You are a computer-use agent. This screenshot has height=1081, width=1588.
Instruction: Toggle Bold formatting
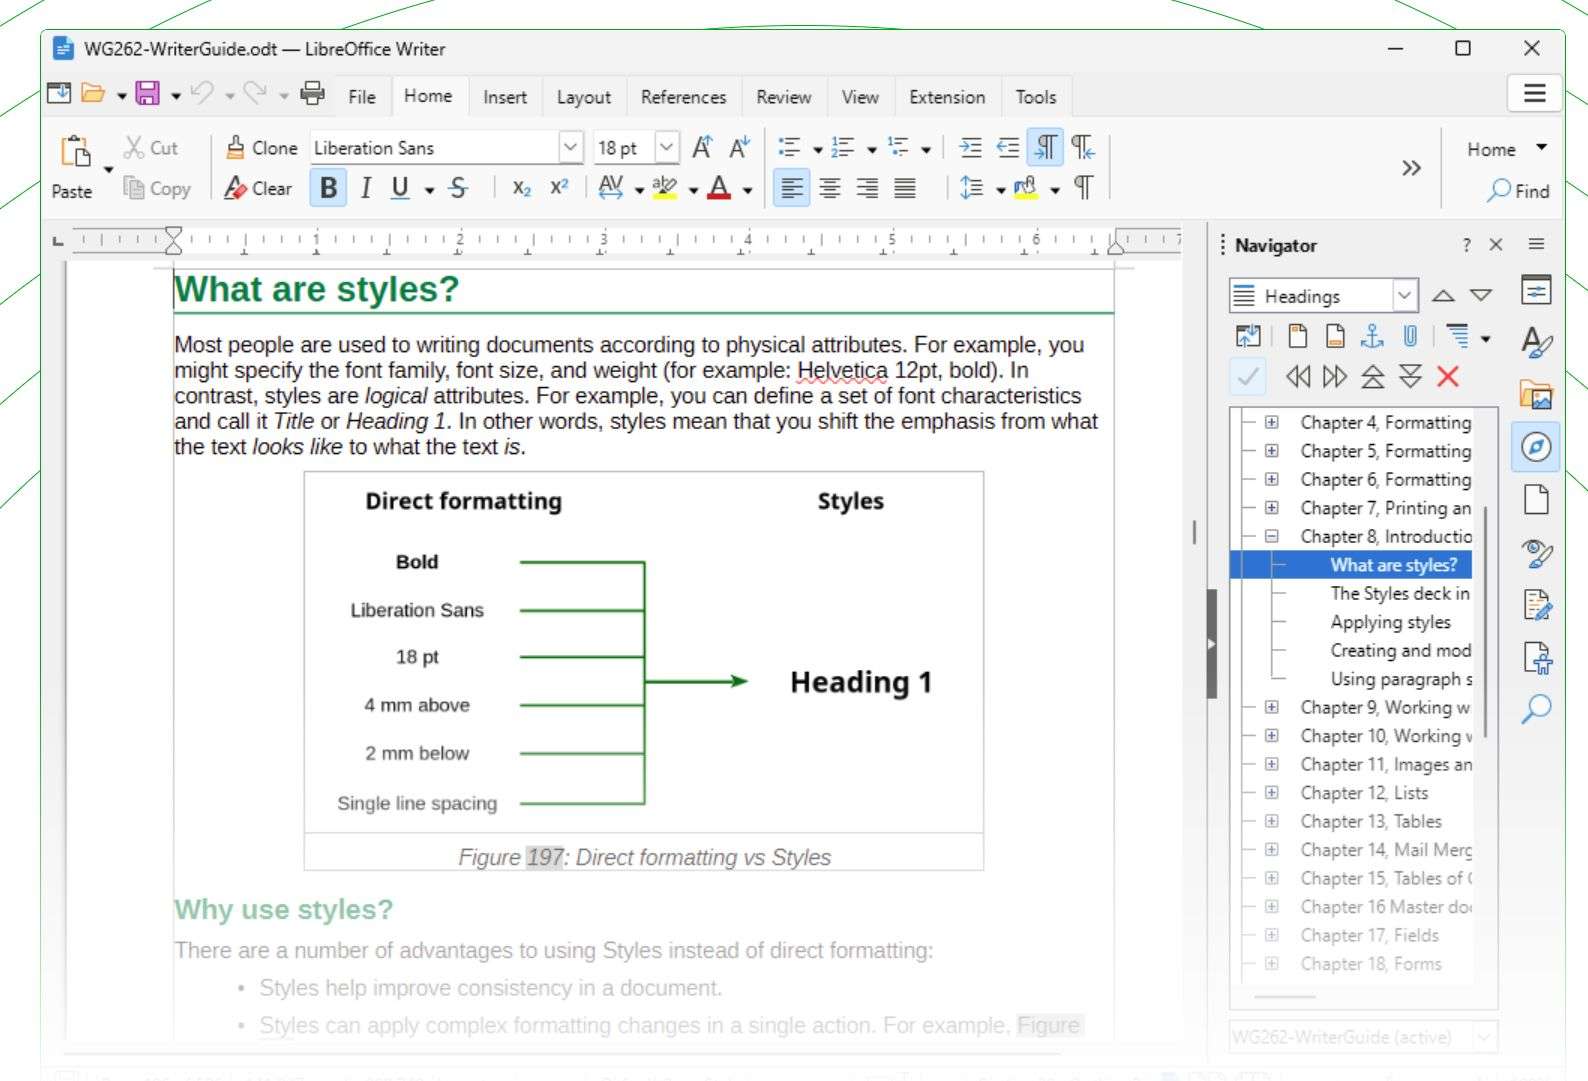(328, 188)
